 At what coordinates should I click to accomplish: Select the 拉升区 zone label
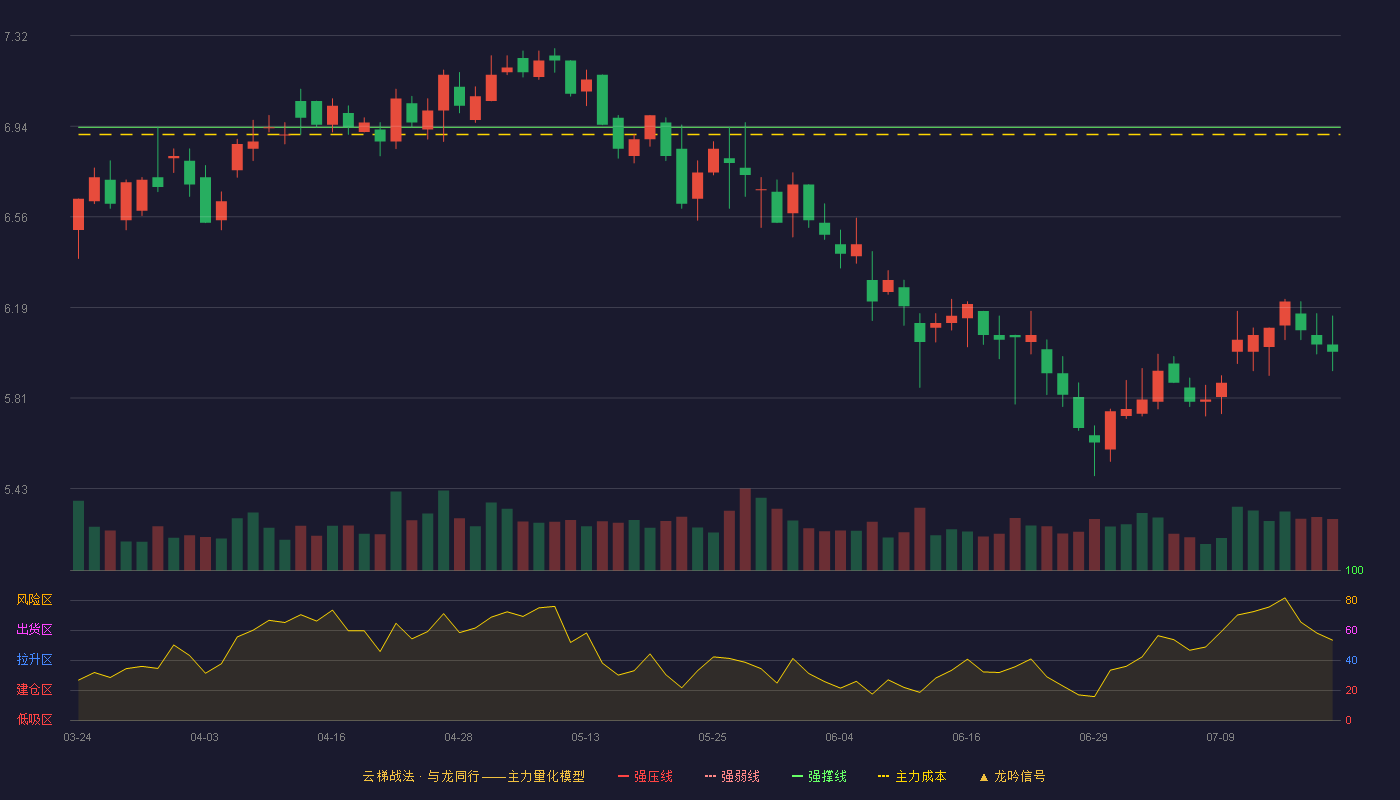[x=34, y=660]
